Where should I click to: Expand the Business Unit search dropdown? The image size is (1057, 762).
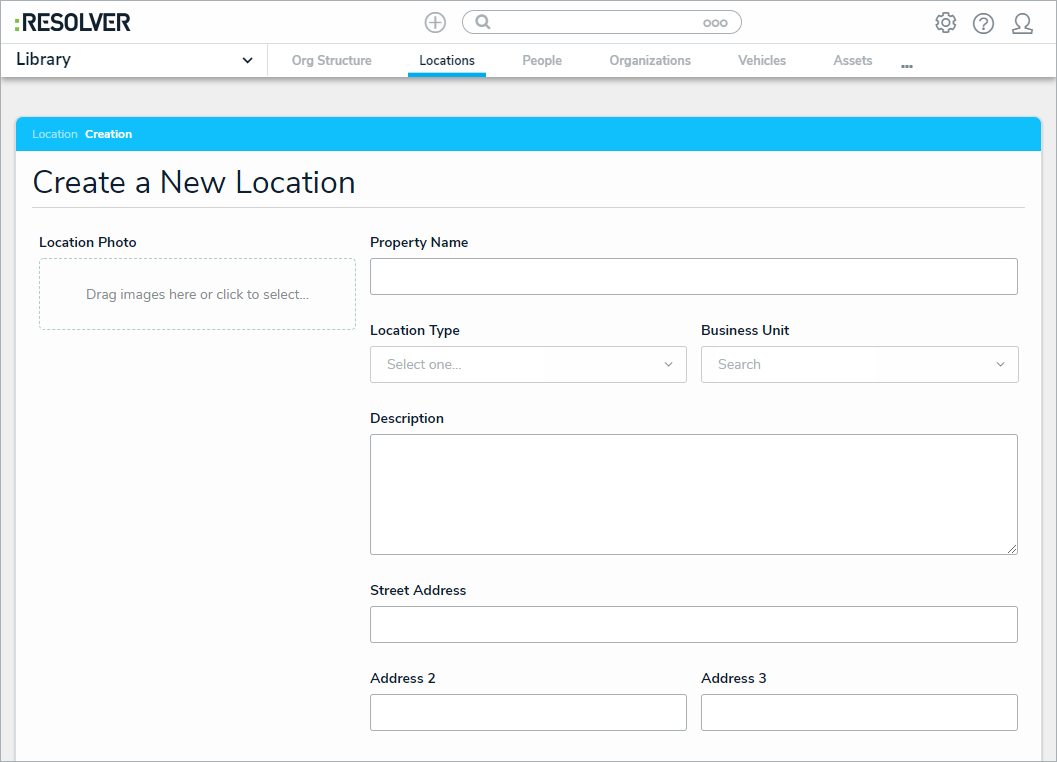click(859, 365)
